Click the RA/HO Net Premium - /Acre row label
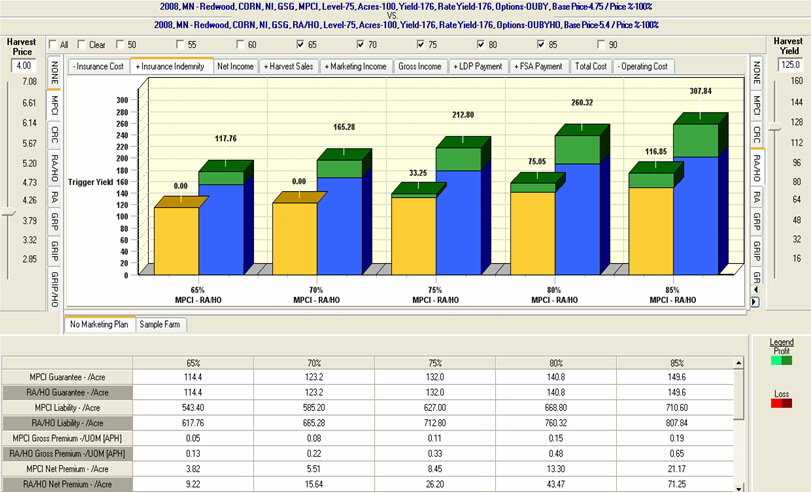 pyautogui.click(x=68, y=484)
